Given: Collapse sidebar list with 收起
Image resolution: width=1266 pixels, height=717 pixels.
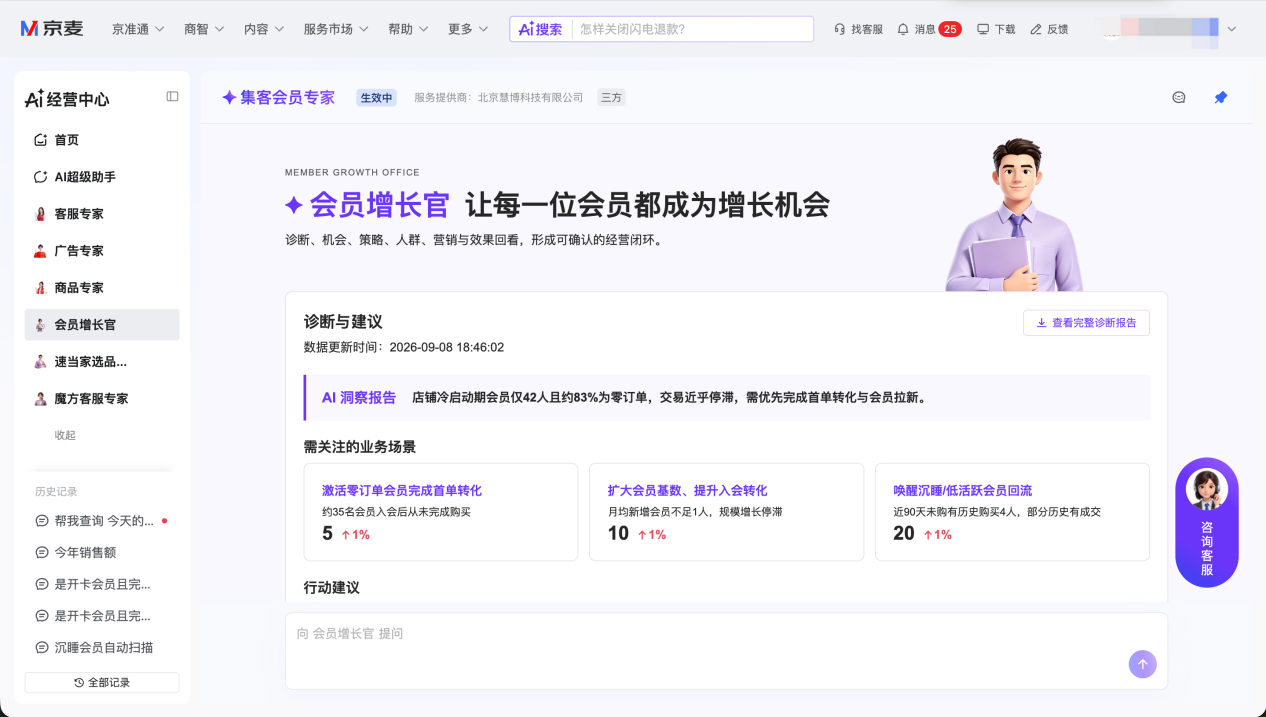Looking at the screenshot, I should [x=65, y=435].
